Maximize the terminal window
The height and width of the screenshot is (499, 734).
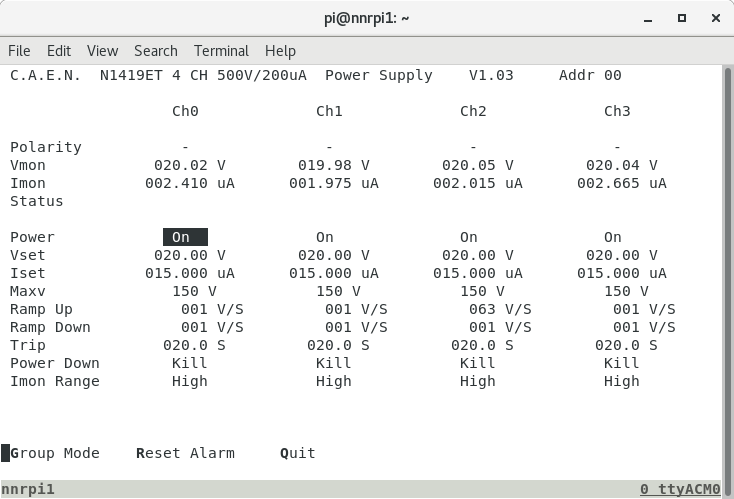coord(682,18)
